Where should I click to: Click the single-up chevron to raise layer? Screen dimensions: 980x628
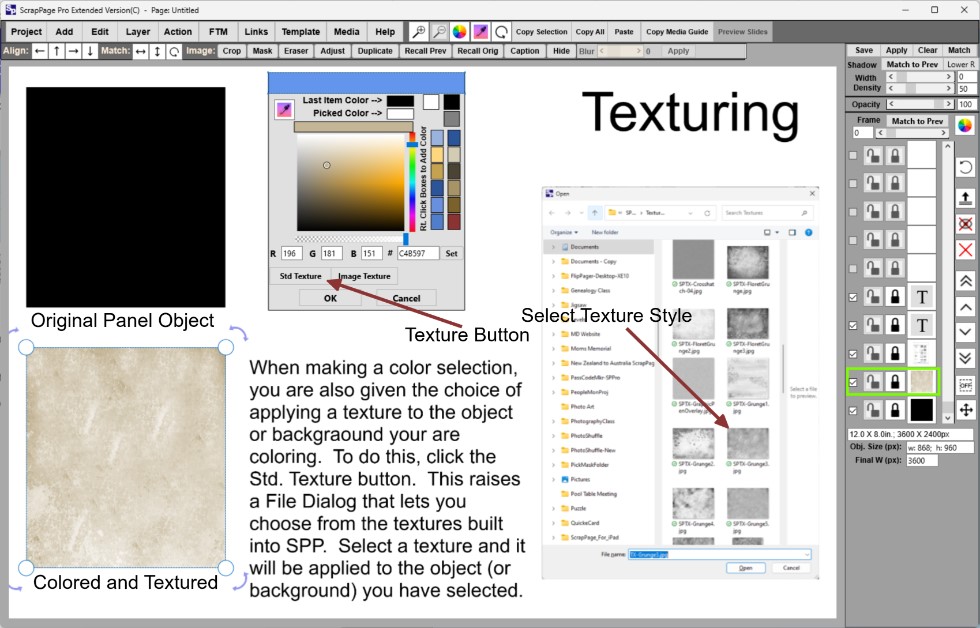click(x=965, y=306)
